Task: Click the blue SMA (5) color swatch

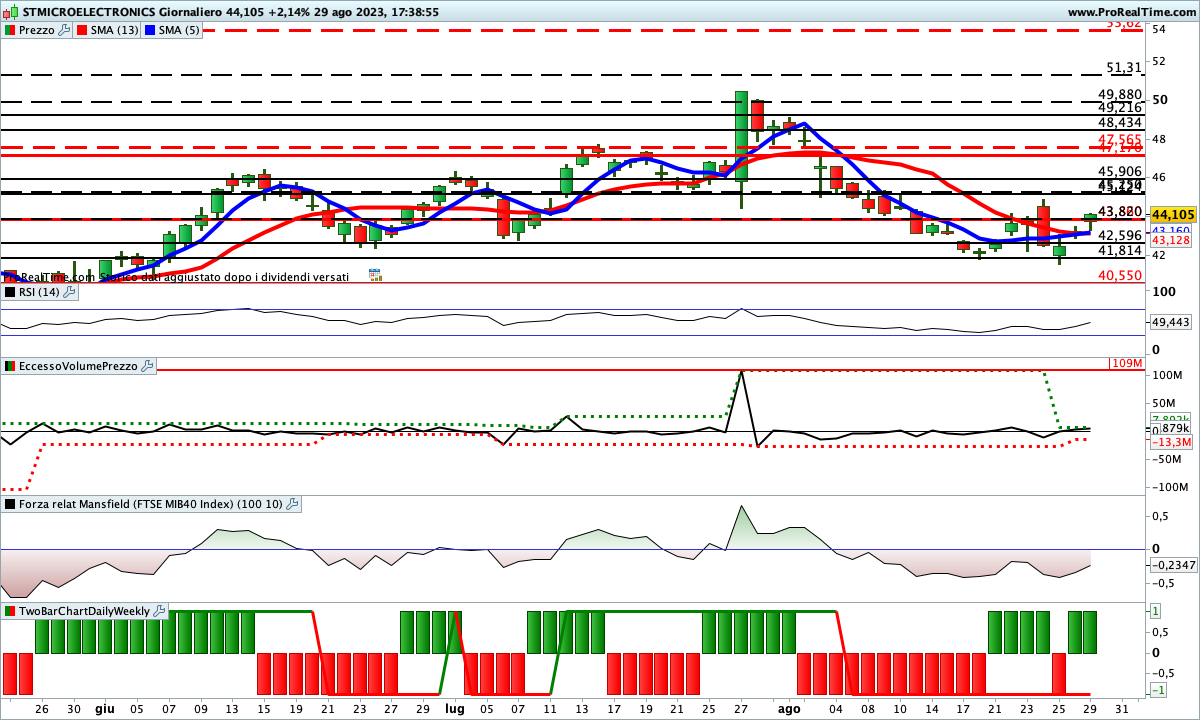Action: [x=150, y=30]
